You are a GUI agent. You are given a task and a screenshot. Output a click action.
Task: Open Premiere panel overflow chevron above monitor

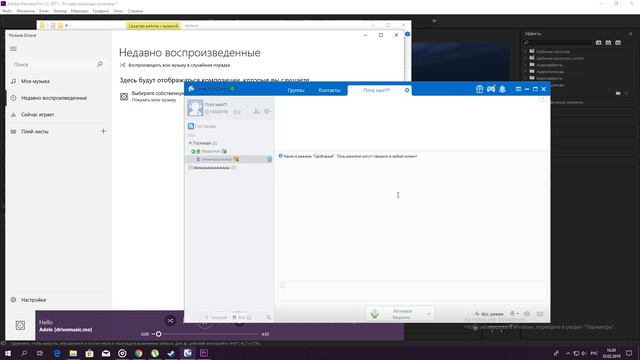[434, 20]
